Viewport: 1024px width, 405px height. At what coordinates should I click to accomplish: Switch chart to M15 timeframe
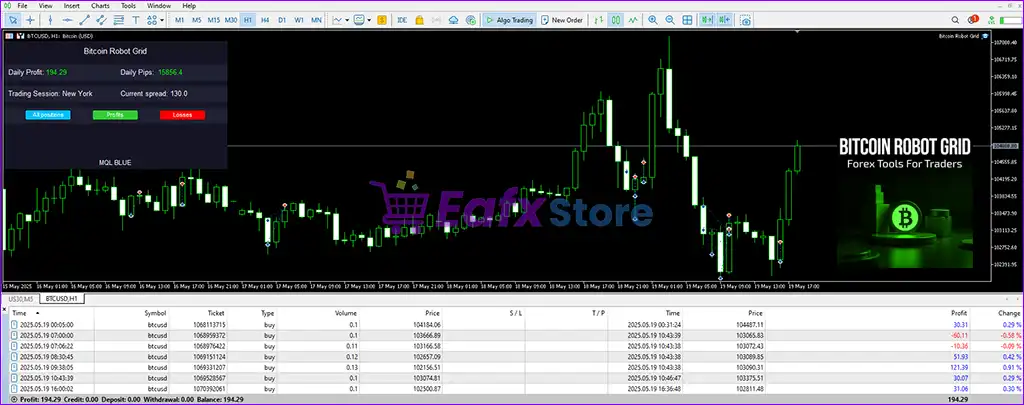tap(214, 20)
